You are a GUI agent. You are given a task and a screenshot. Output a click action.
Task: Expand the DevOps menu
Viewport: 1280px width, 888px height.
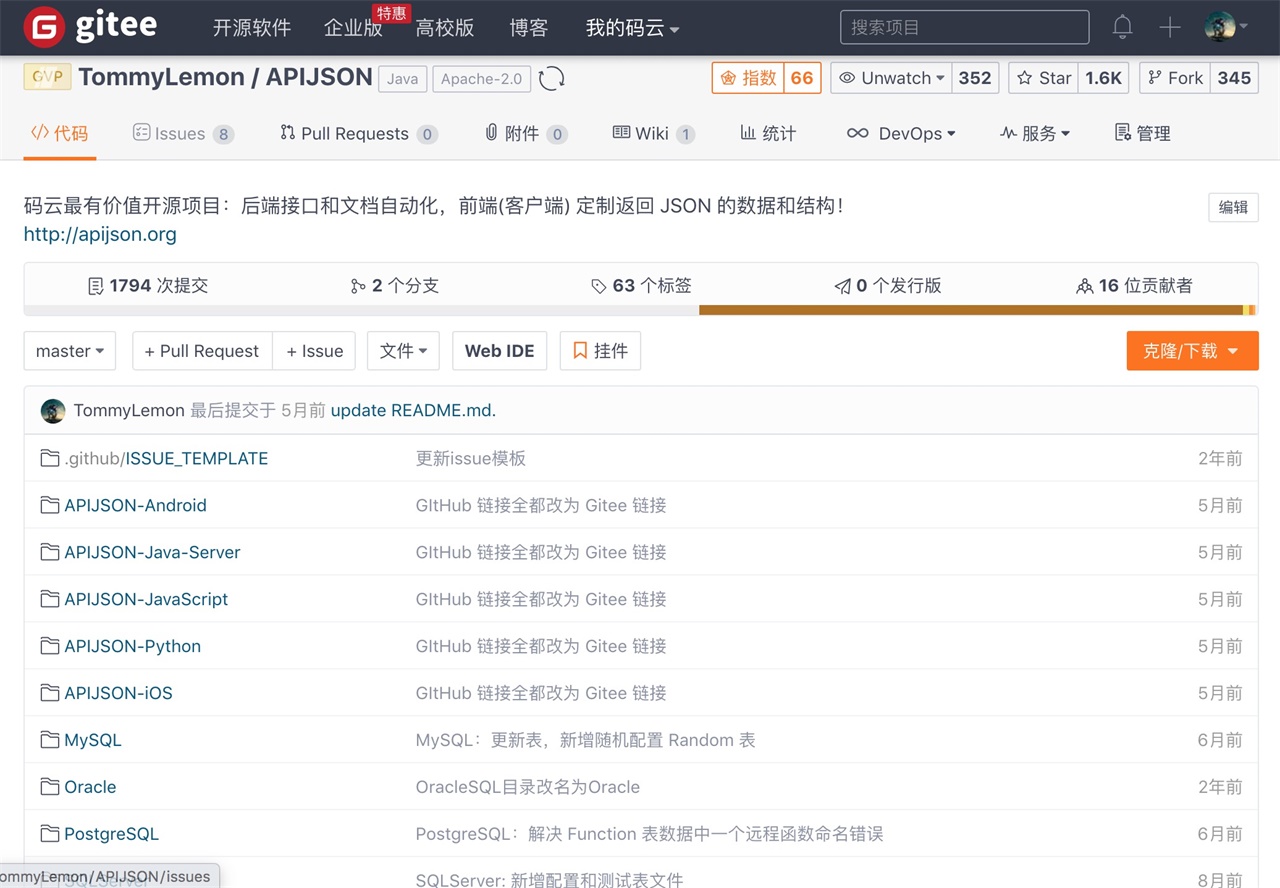900,133
